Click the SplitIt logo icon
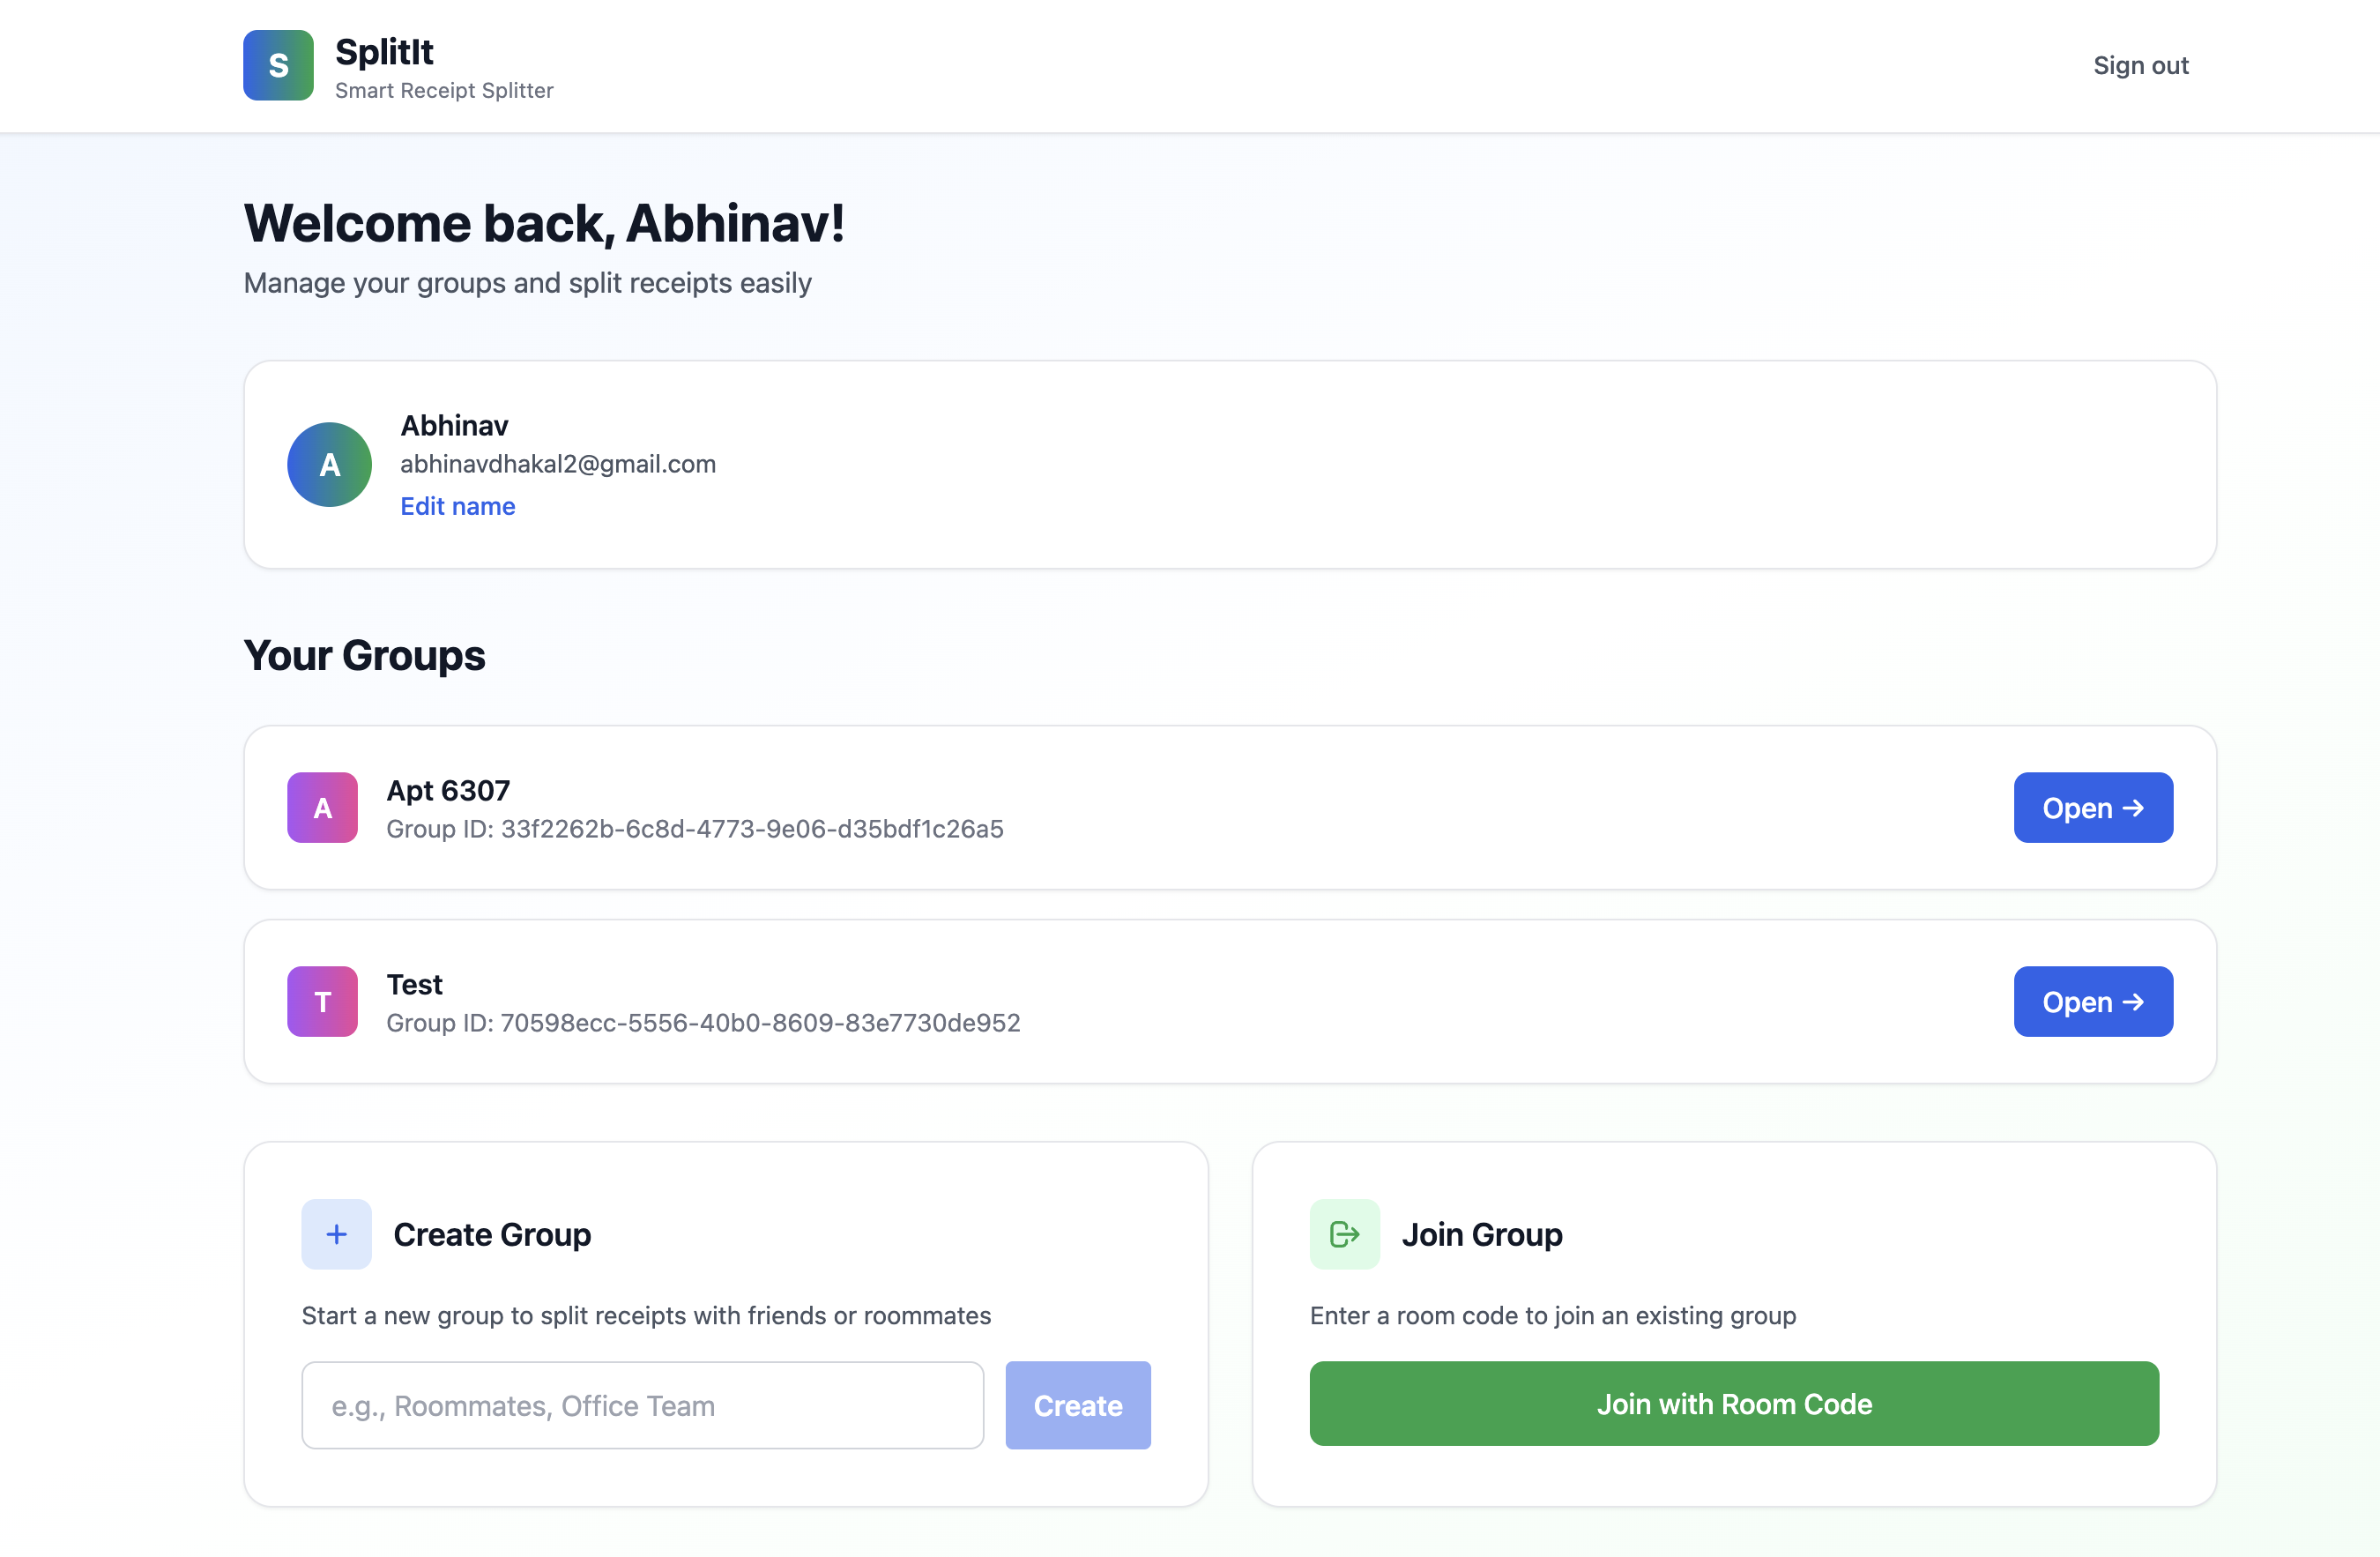Image resolution: width=2380 pixels, height=1557 pixels. (x=278, y=65)
